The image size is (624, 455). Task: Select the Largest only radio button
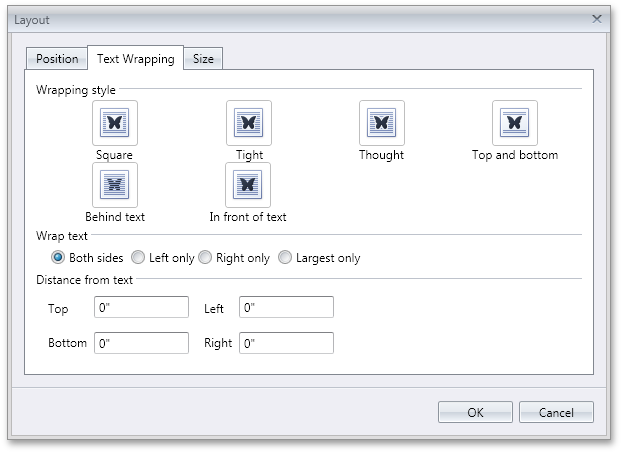pos(286,258)
